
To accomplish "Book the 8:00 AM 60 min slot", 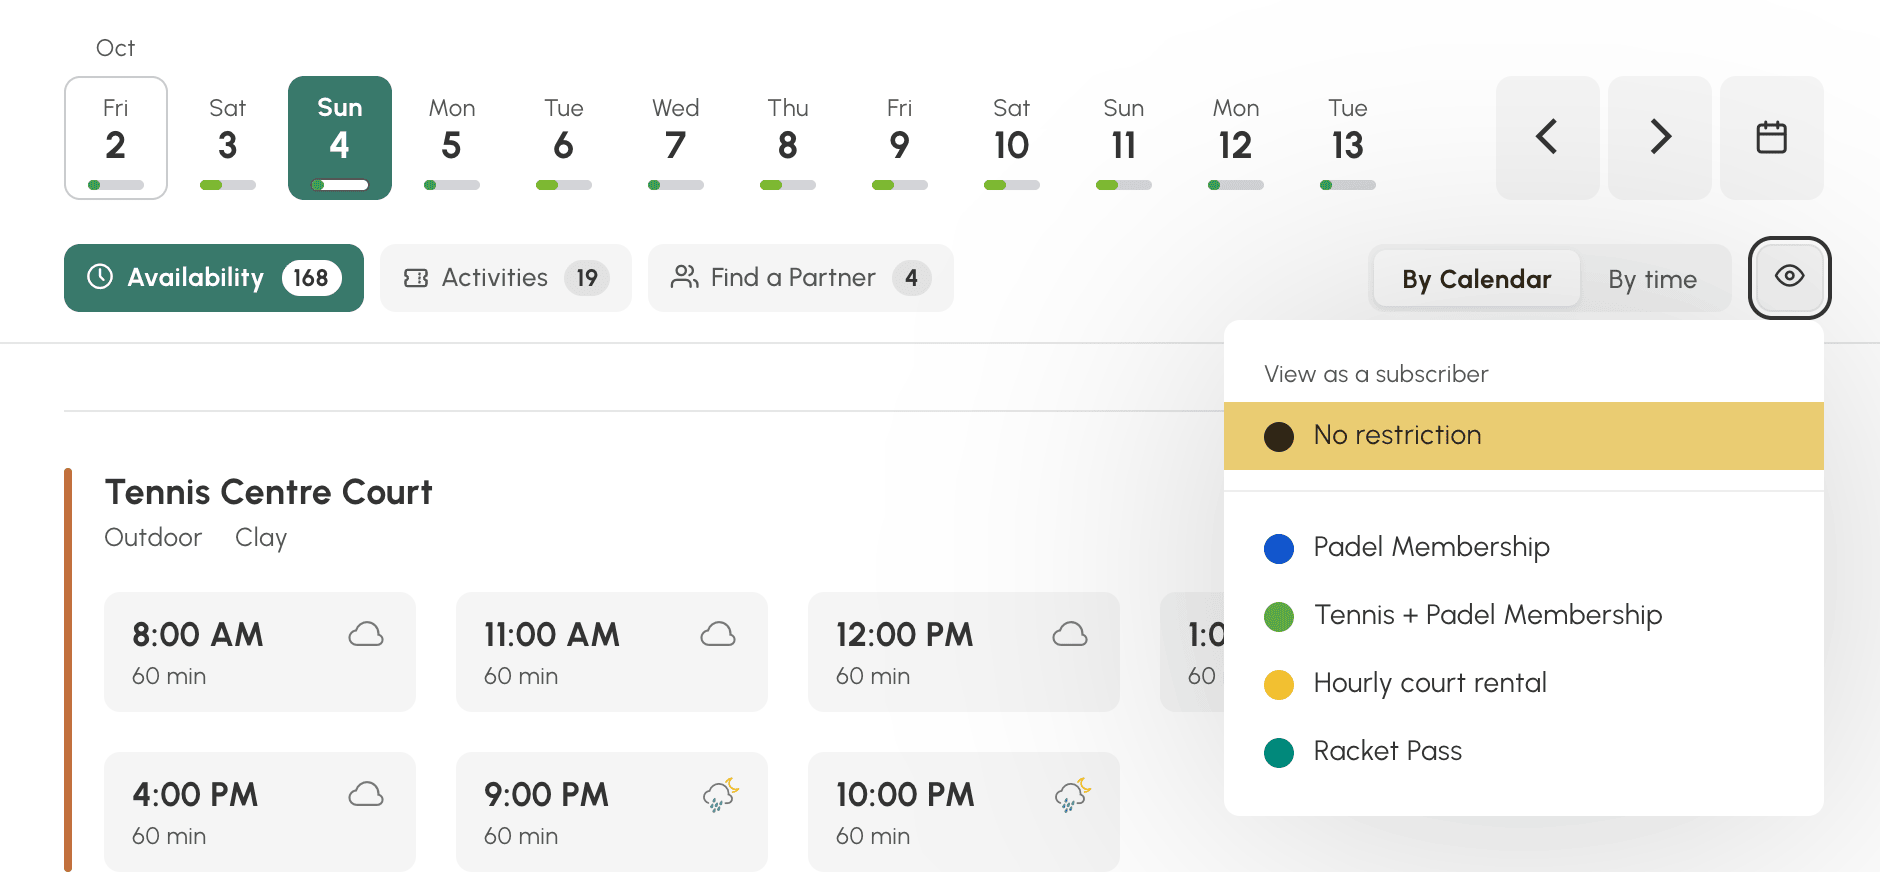I will coord(260,652).
